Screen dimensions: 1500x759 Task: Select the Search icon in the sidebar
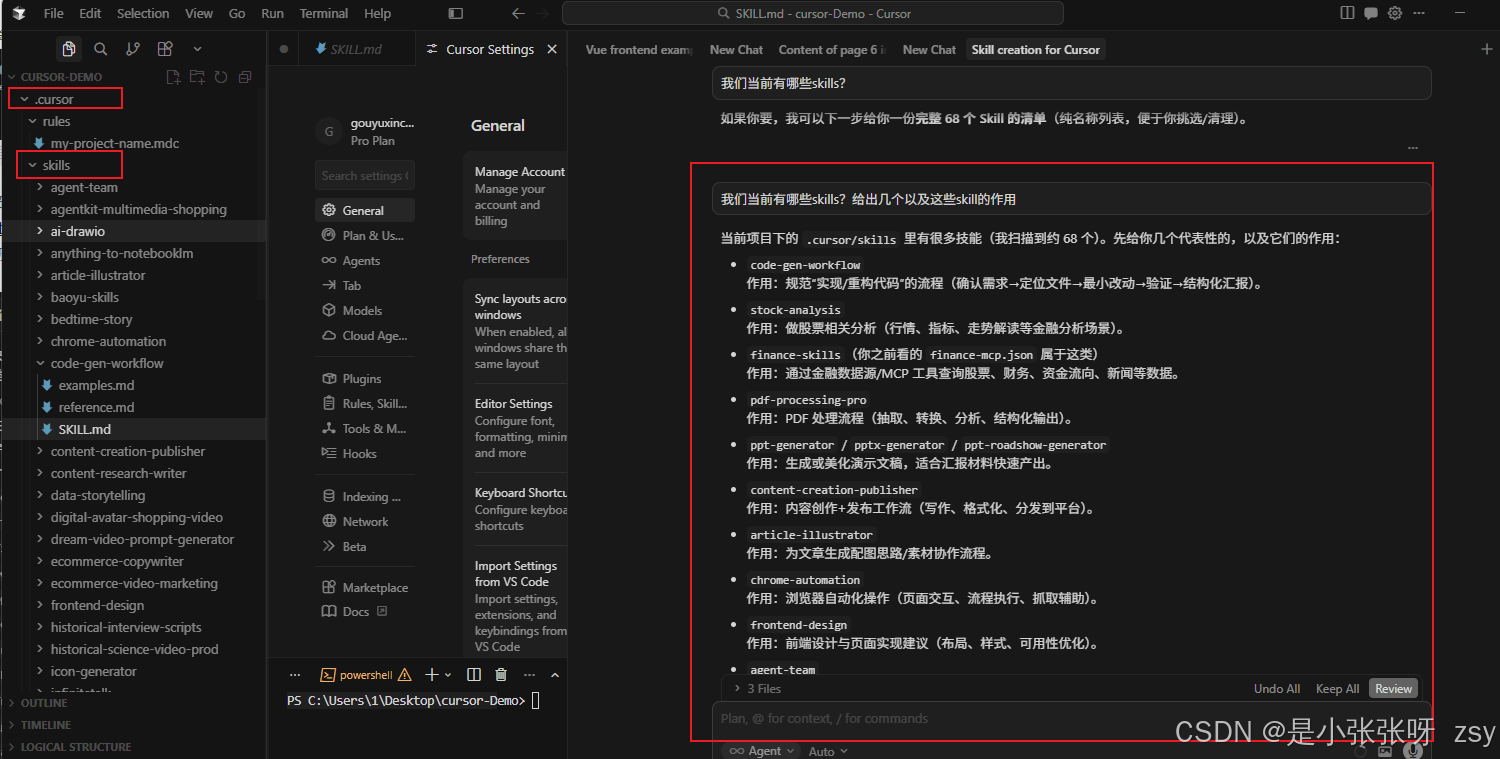coord(100,48)
